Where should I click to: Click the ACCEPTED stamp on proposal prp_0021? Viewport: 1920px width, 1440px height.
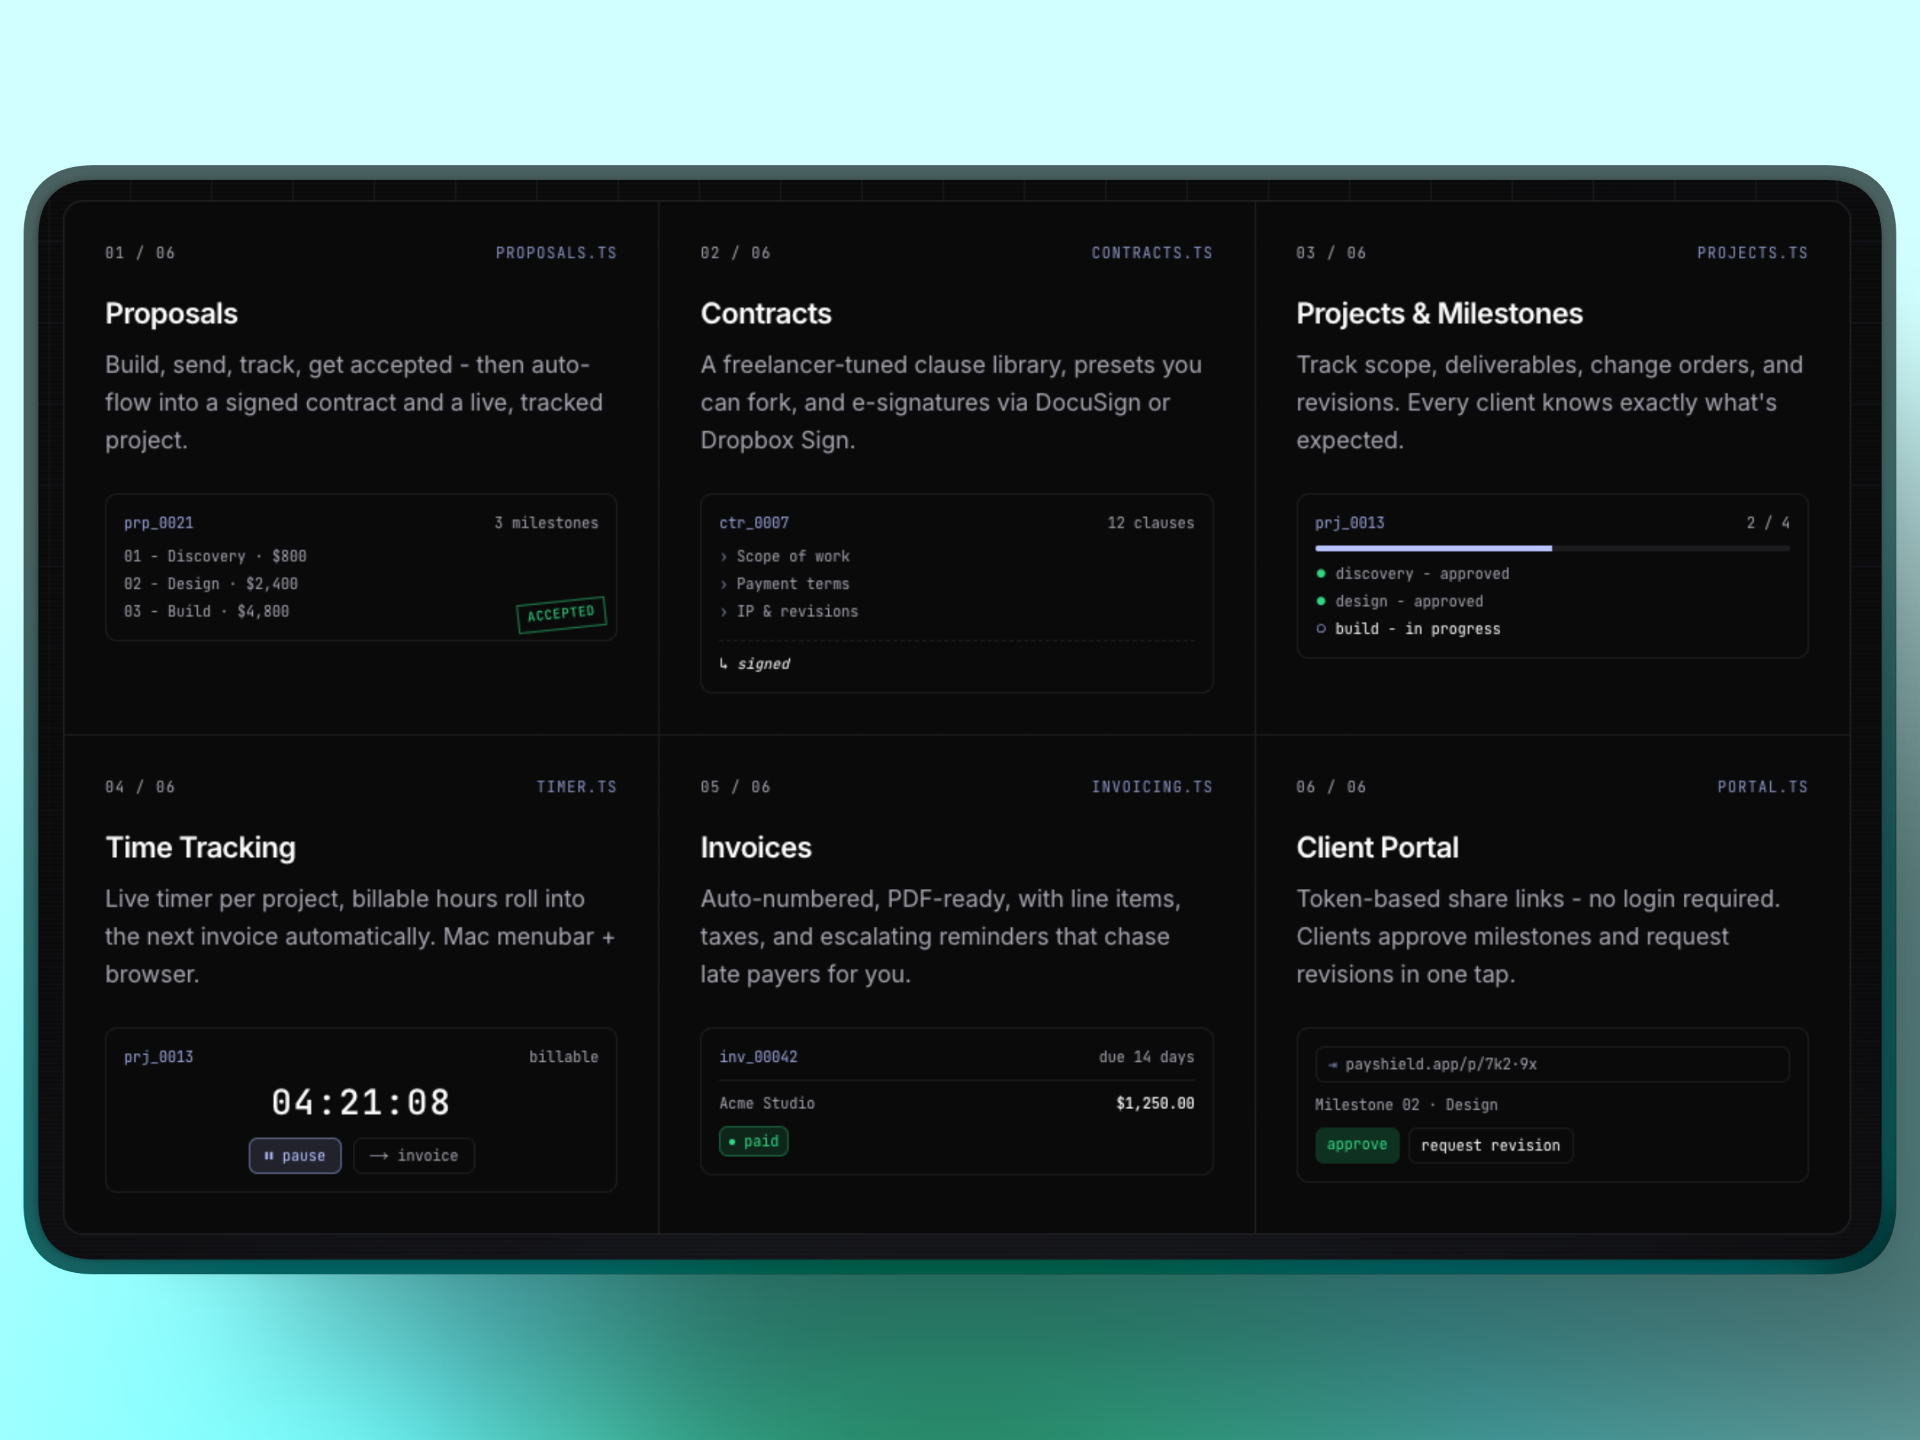pyautogui.click(x=561, y=614)
